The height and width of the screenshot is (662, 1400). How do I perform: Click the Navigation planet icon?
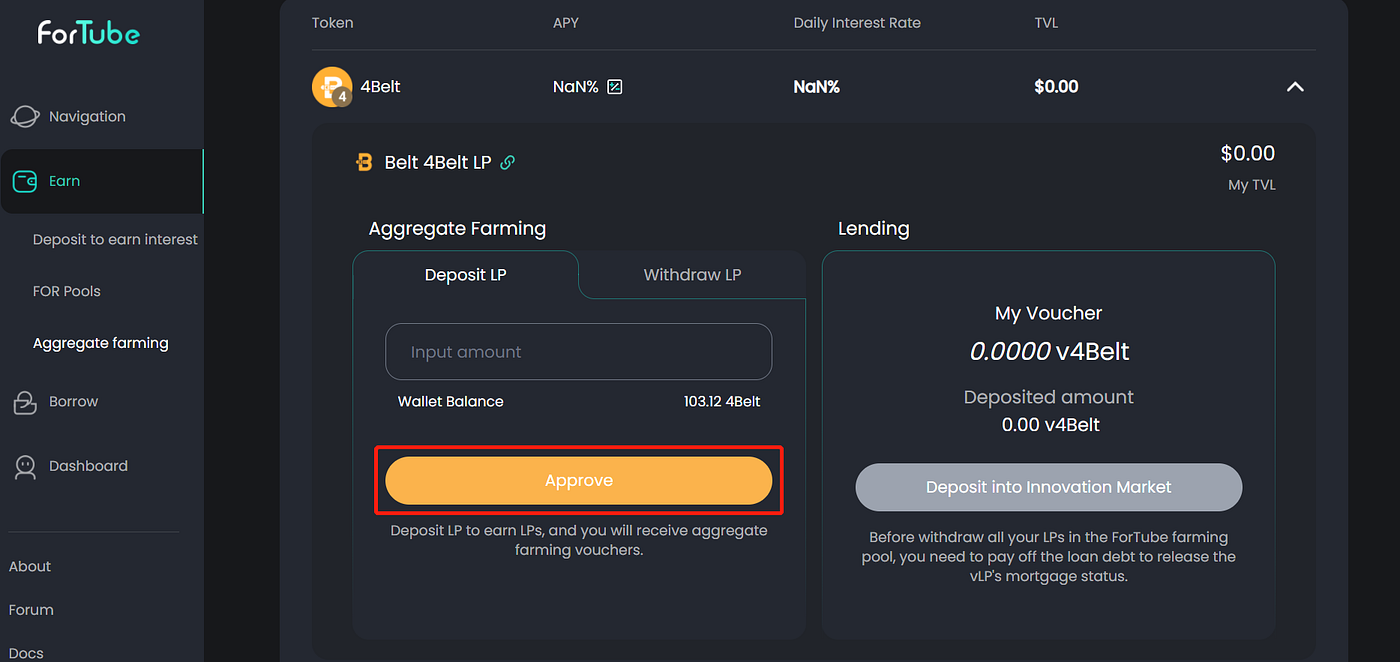point(25,116)
